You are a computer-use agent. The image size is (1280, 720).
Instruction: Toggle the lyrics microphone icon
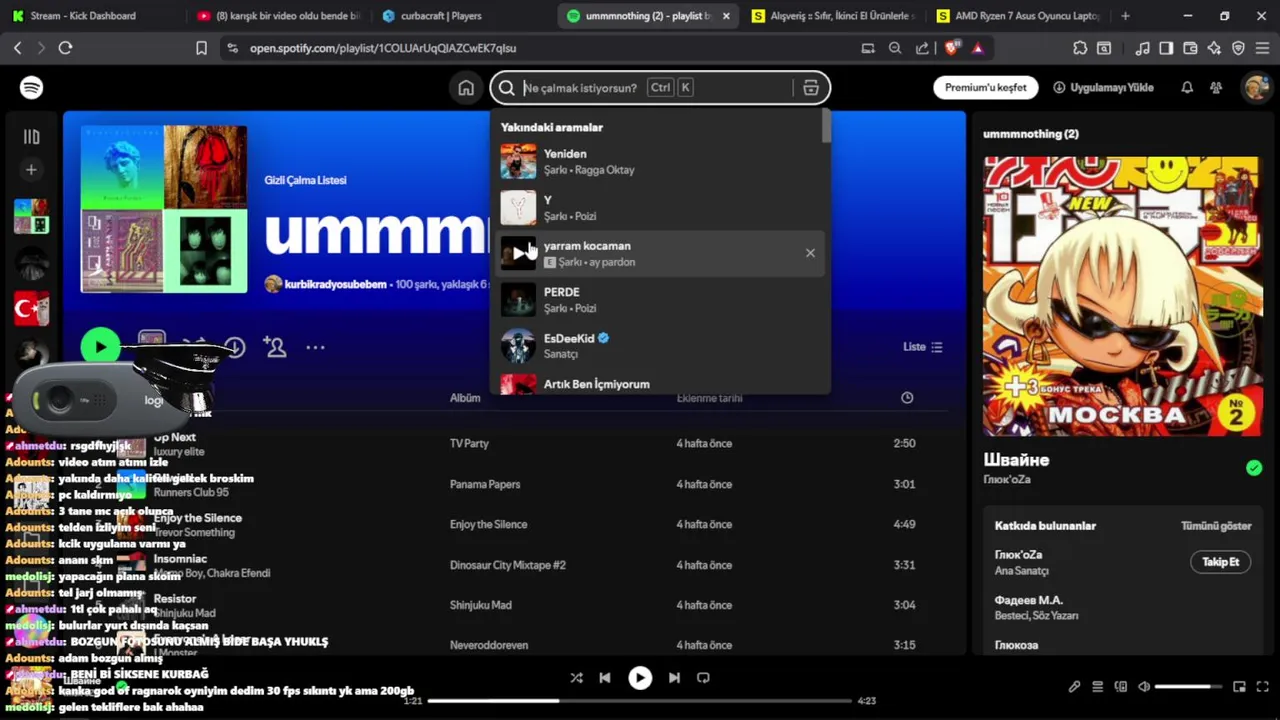coord(1074,687)
